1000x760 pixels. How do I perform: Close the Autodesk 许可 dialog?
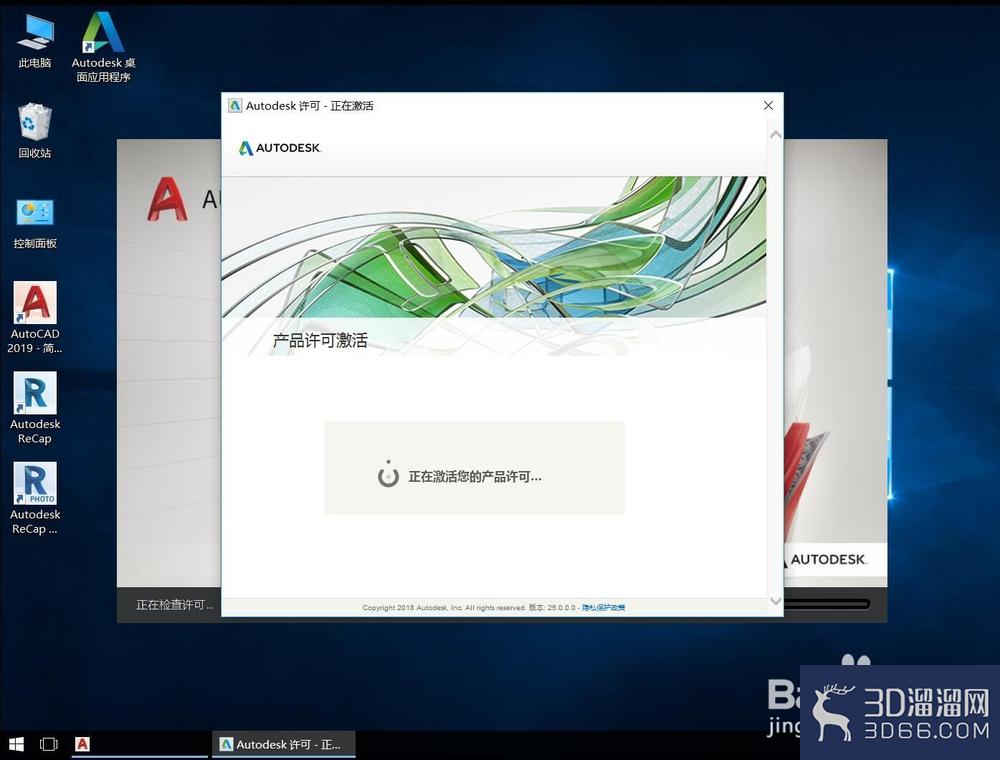pos(768,105)
